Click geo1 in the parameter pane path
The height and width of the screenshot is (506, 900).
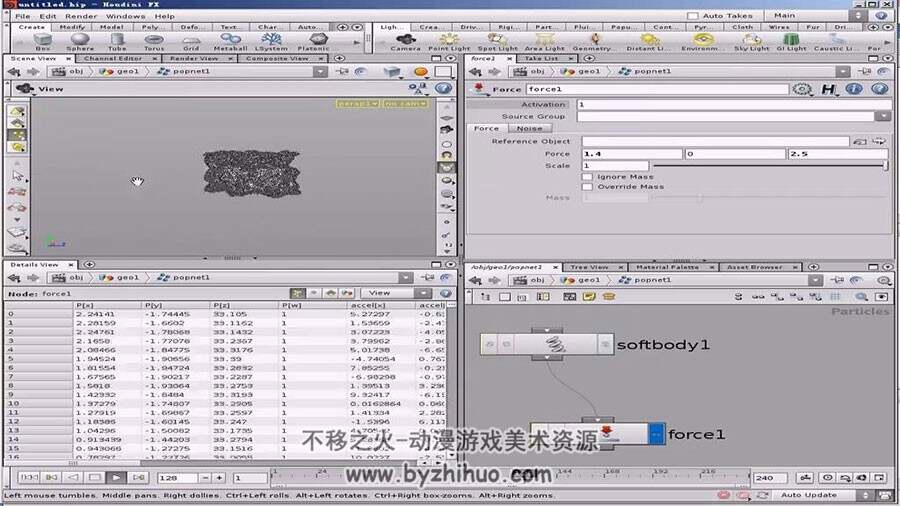[x=581, y=72]
